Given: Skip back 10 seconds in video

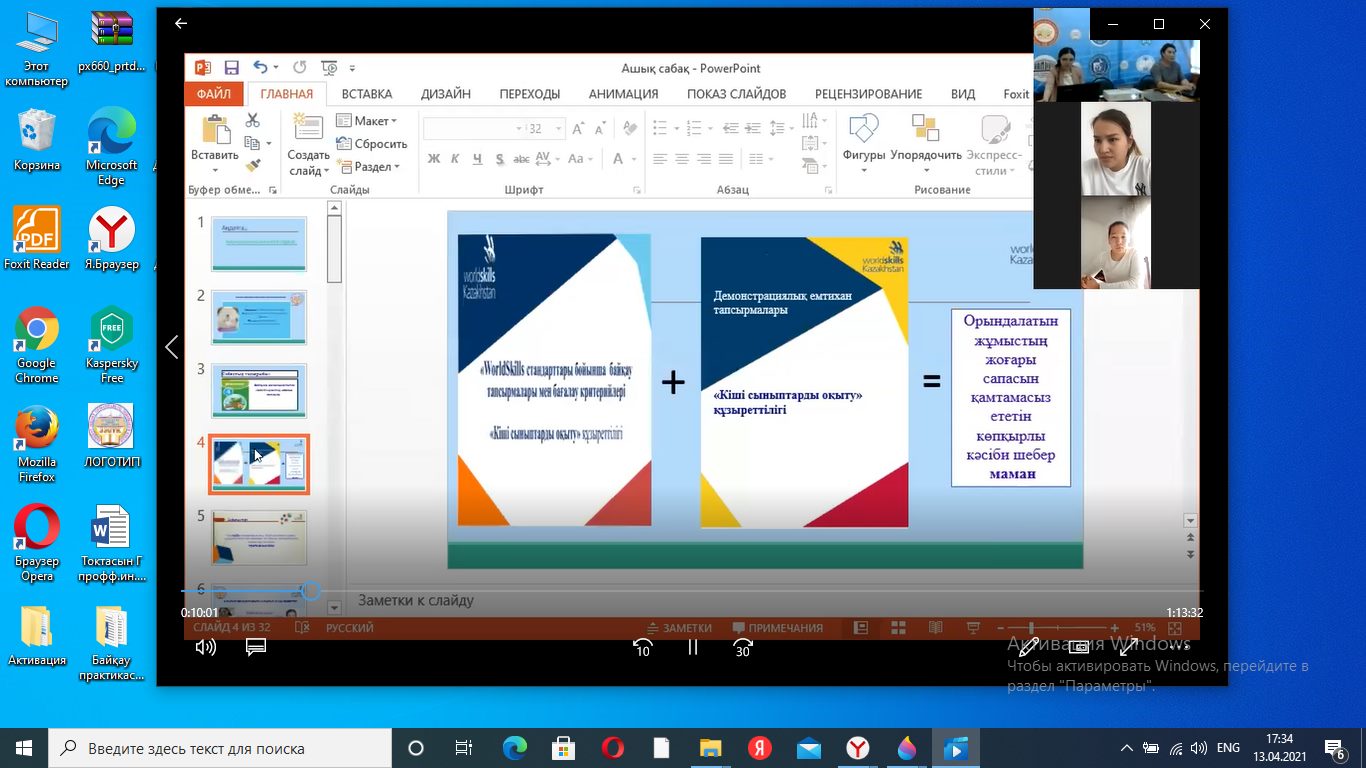Looking at the screenshot, I should 643,647.
